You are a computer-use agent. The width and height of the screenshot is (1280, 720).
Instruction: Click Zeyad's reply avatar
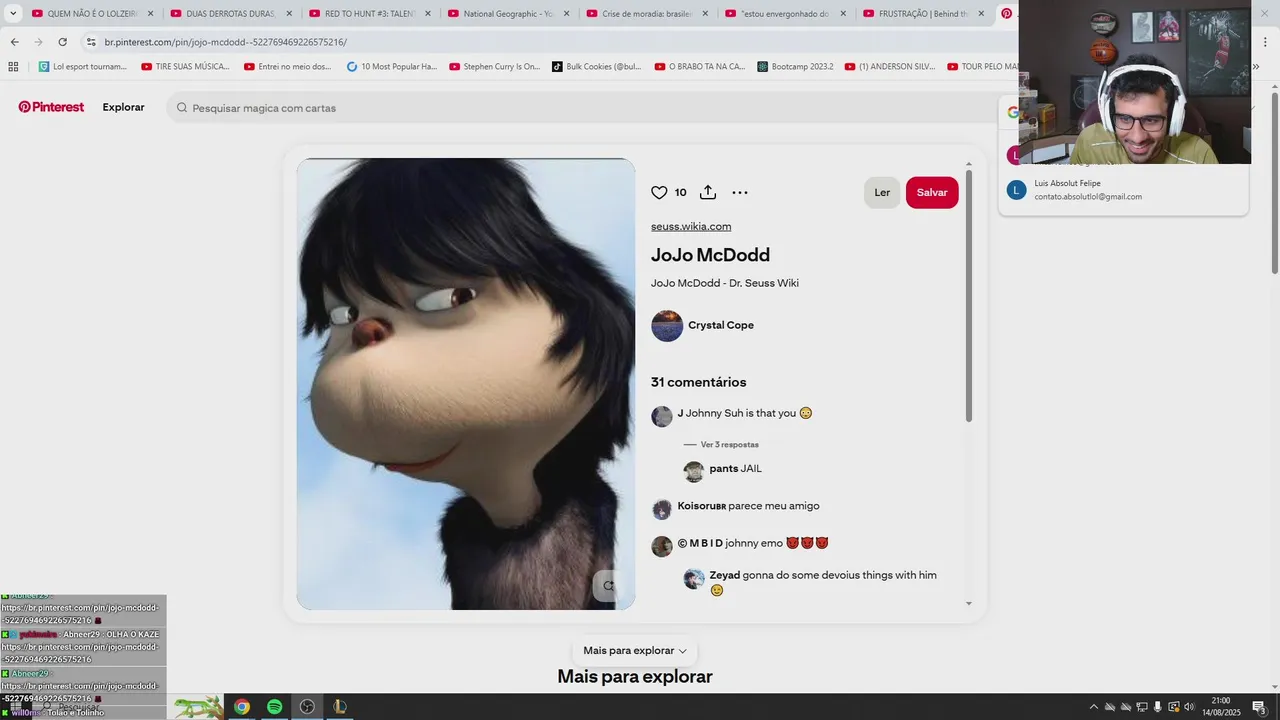694,579
